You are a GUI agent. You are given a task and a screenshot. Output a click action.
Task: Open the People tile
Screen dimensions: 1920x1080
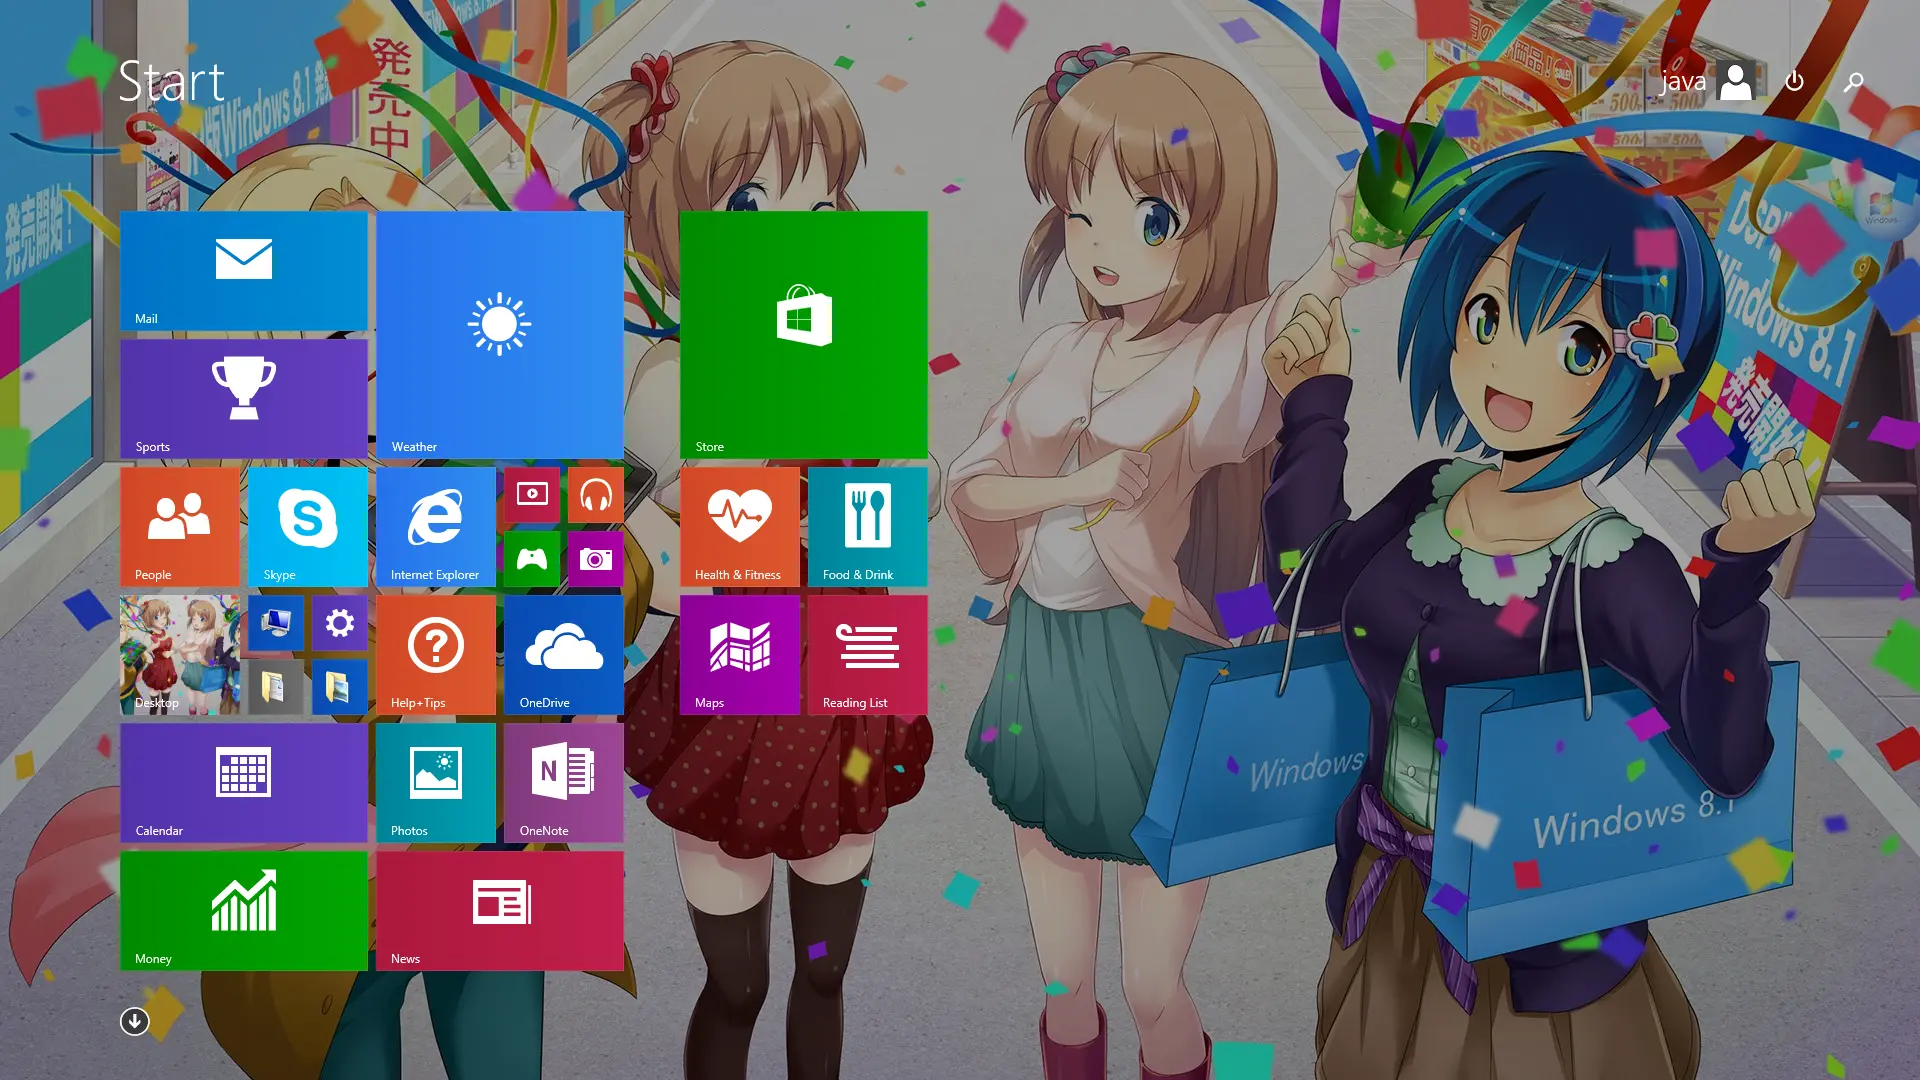point(180,526)
